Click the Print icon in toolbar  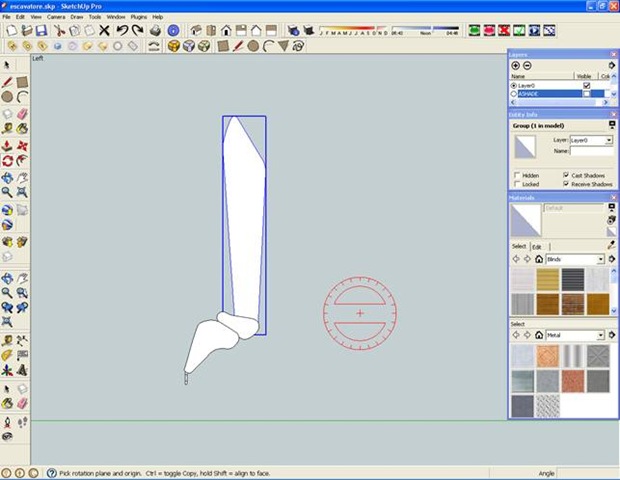pos(155,31)
